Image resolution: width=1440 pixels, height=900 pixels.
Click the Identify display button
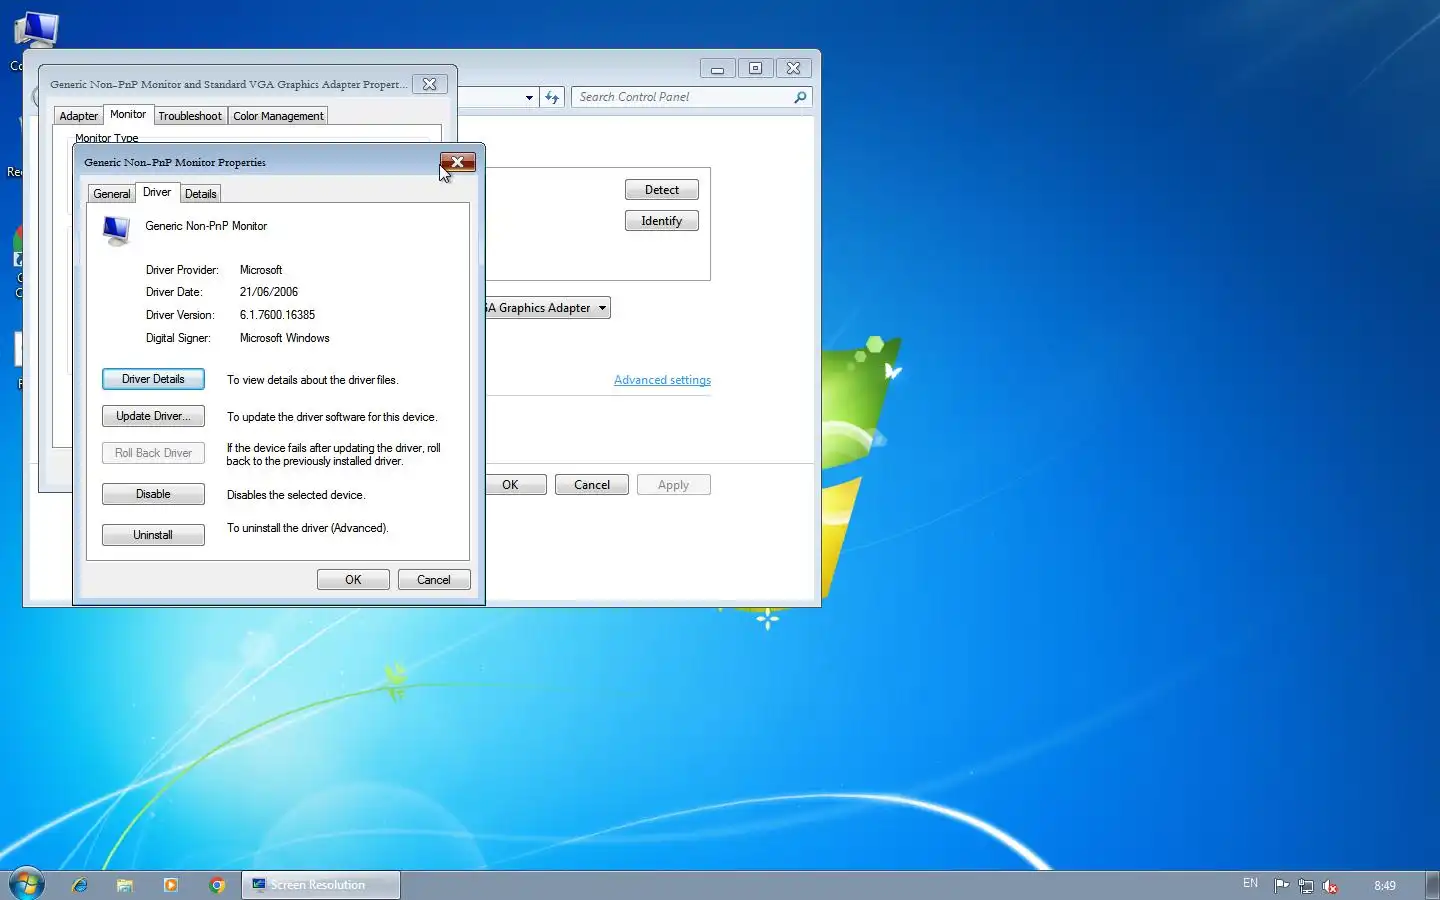662,221
